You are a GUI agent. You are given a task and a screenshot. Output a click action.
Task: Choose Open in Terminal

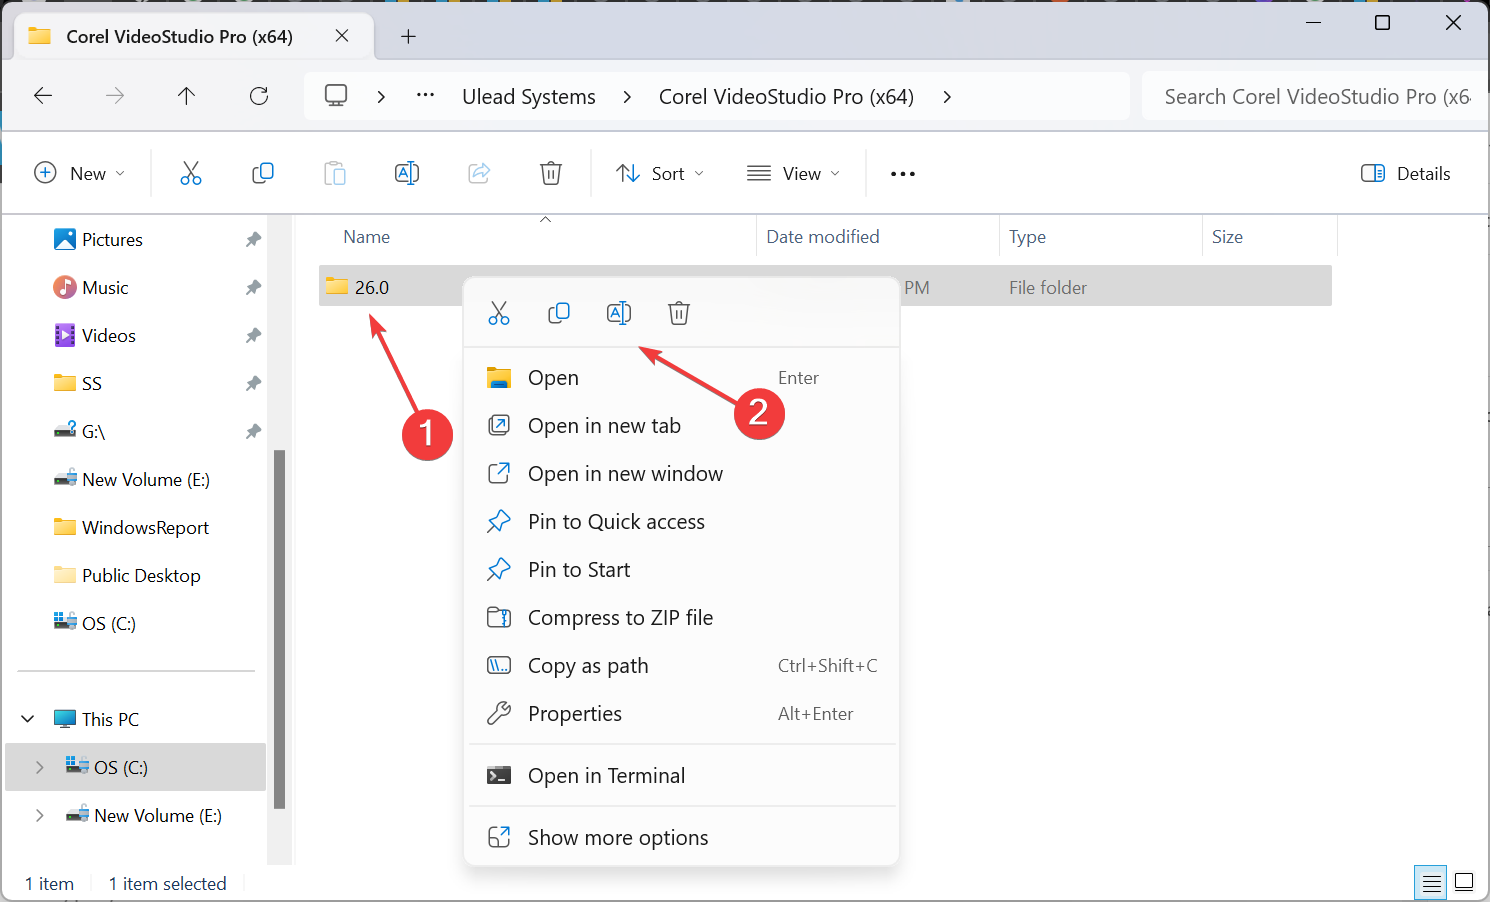click(682, 776)
